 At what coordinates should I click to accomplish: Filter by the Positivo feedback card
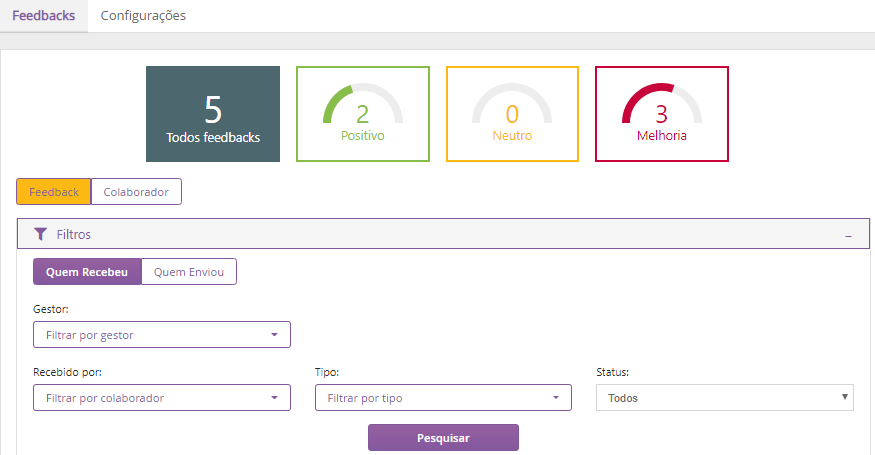tap(363, 114)
